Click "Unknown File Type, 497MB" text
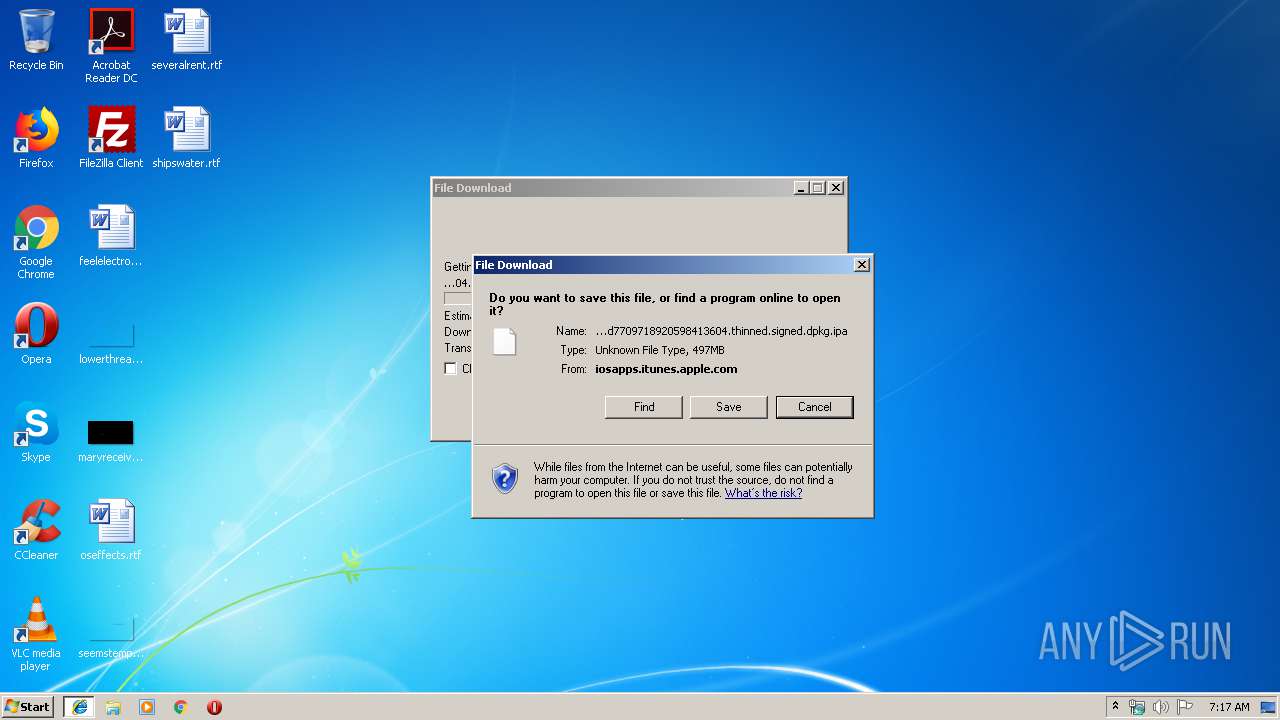Viewport: 1280px width, 720px height. tap(660, 350)
